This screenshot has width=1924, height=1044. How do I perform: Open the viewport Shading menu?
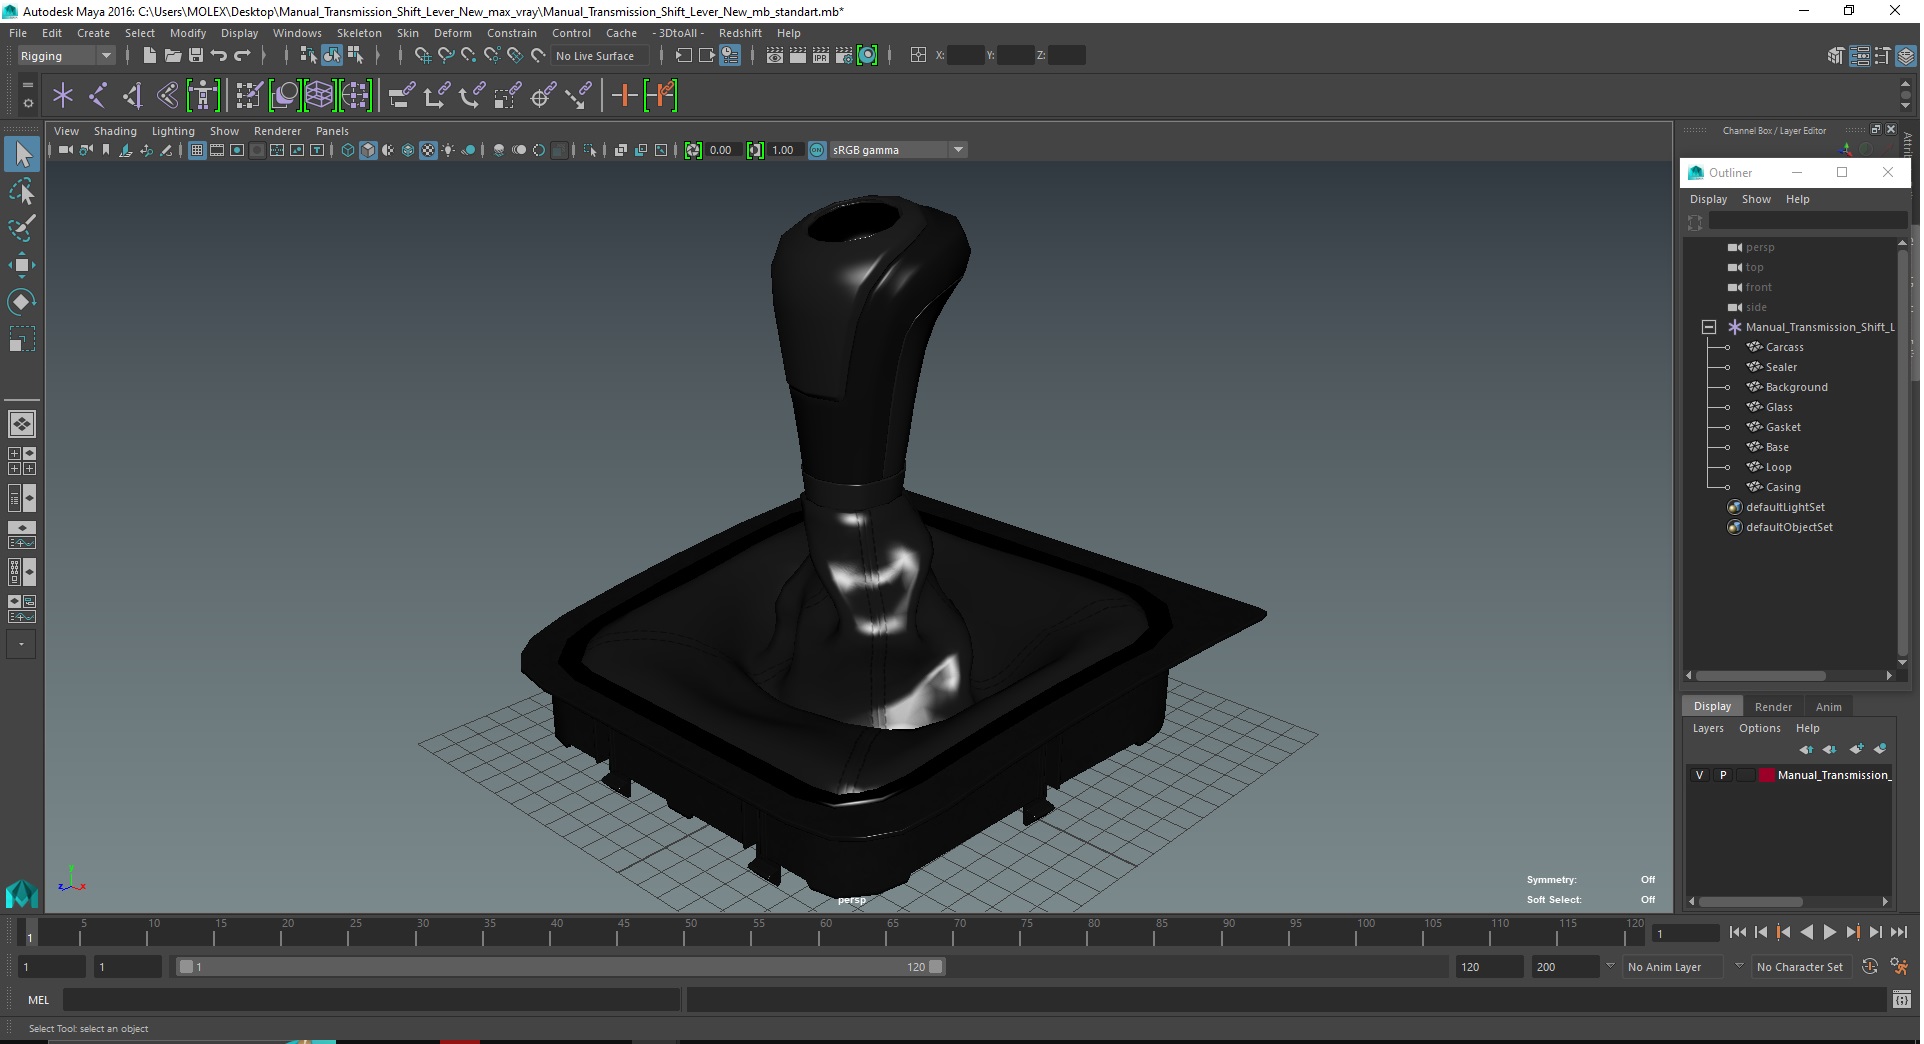tap(115, 131)
